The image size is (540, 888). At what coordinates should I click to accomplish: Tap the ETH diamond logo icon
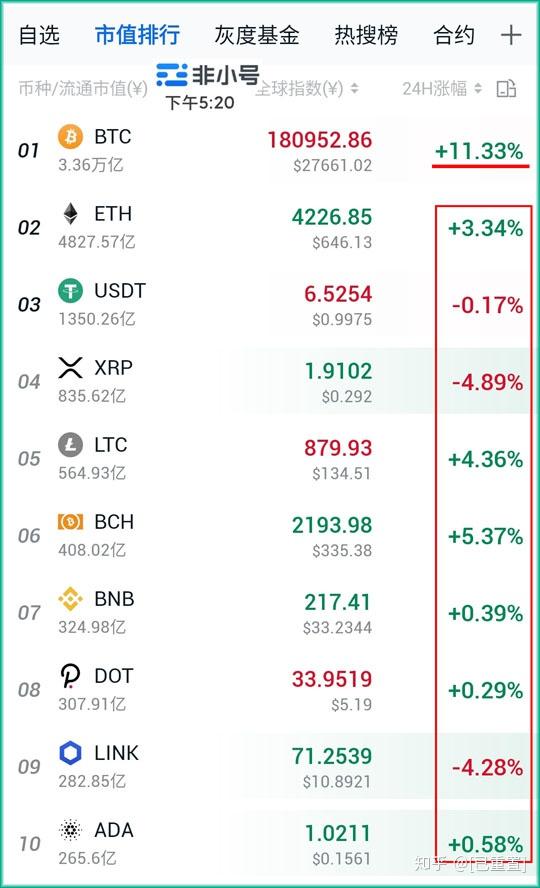pyautogui.click(x=70, y=214)
